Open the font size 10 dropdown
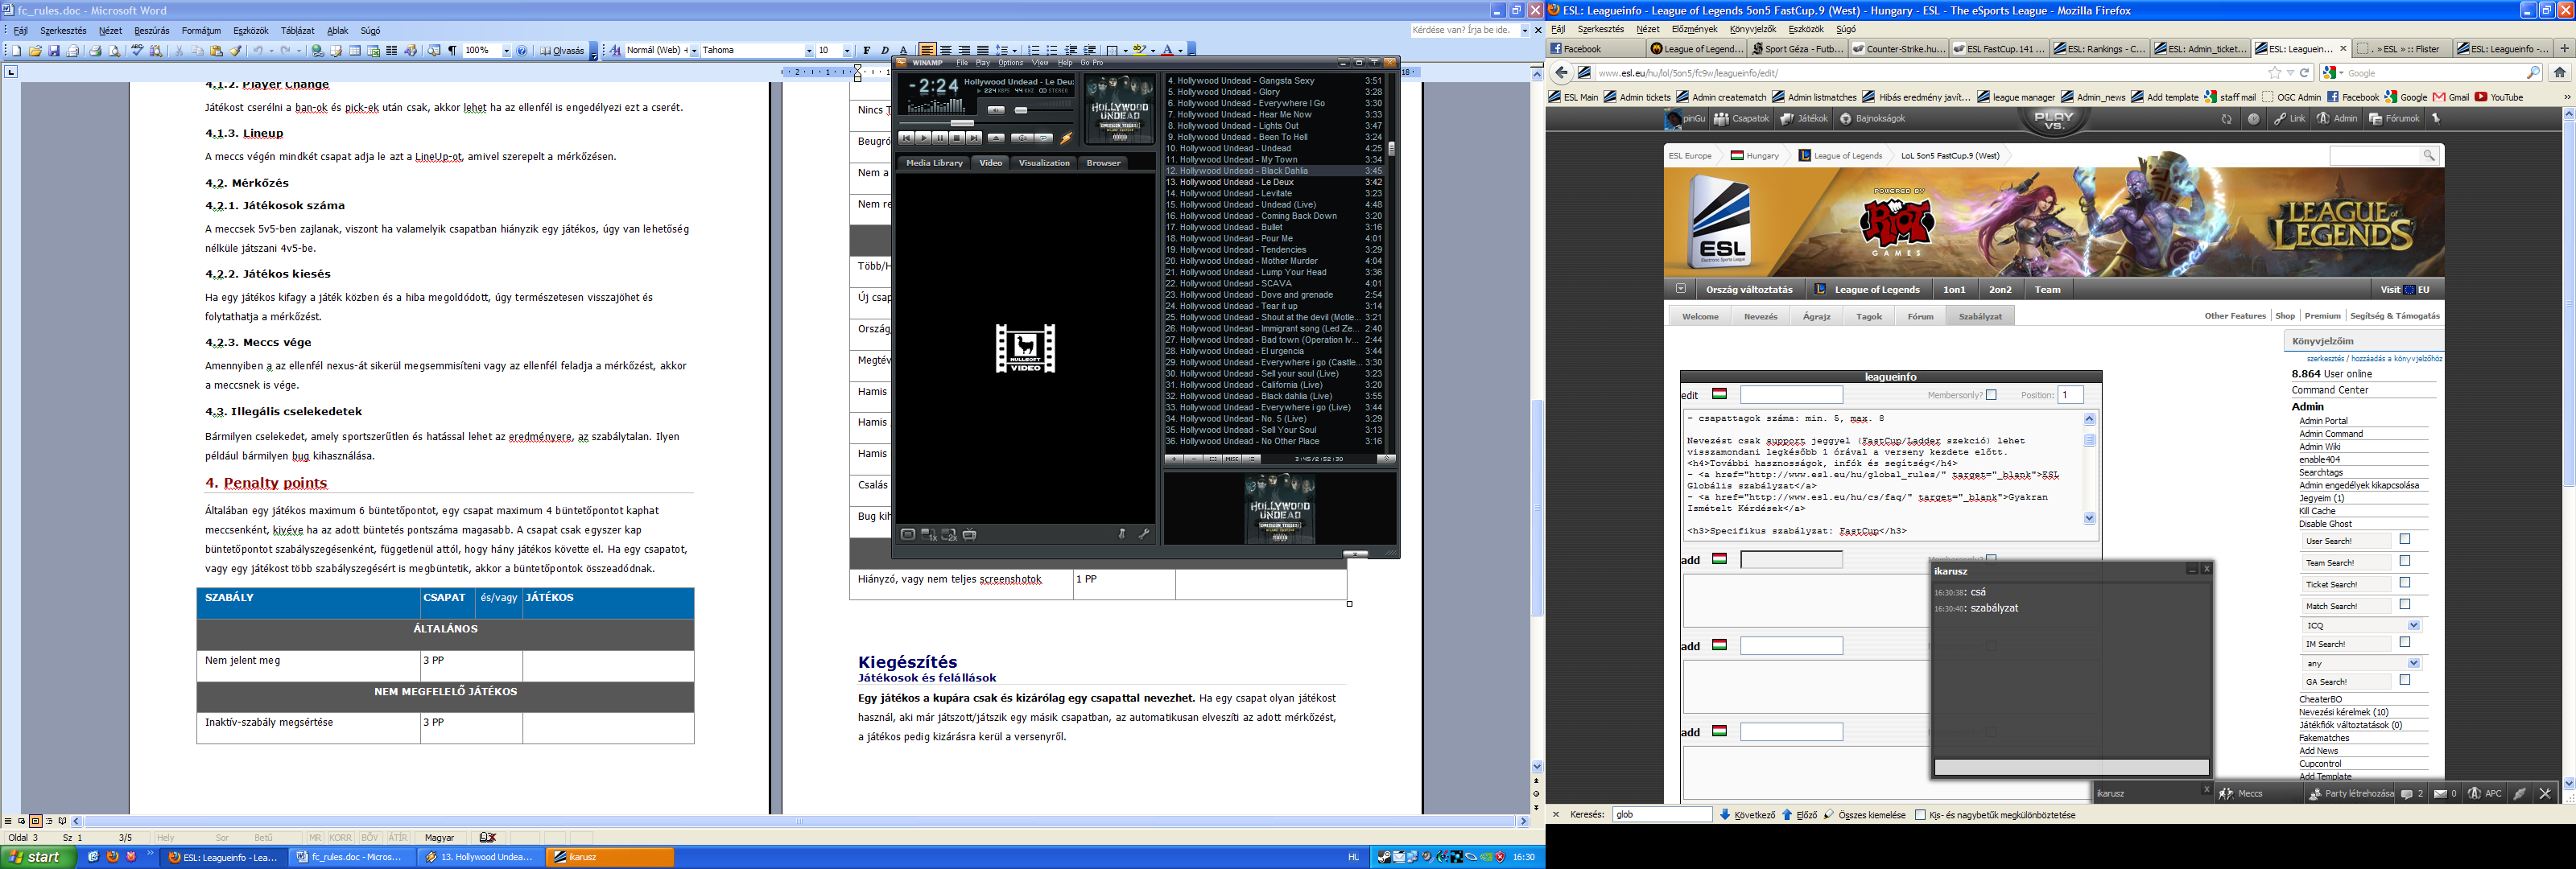The height and width of the screenshot is (869, 2576). [x=847, y=51]
